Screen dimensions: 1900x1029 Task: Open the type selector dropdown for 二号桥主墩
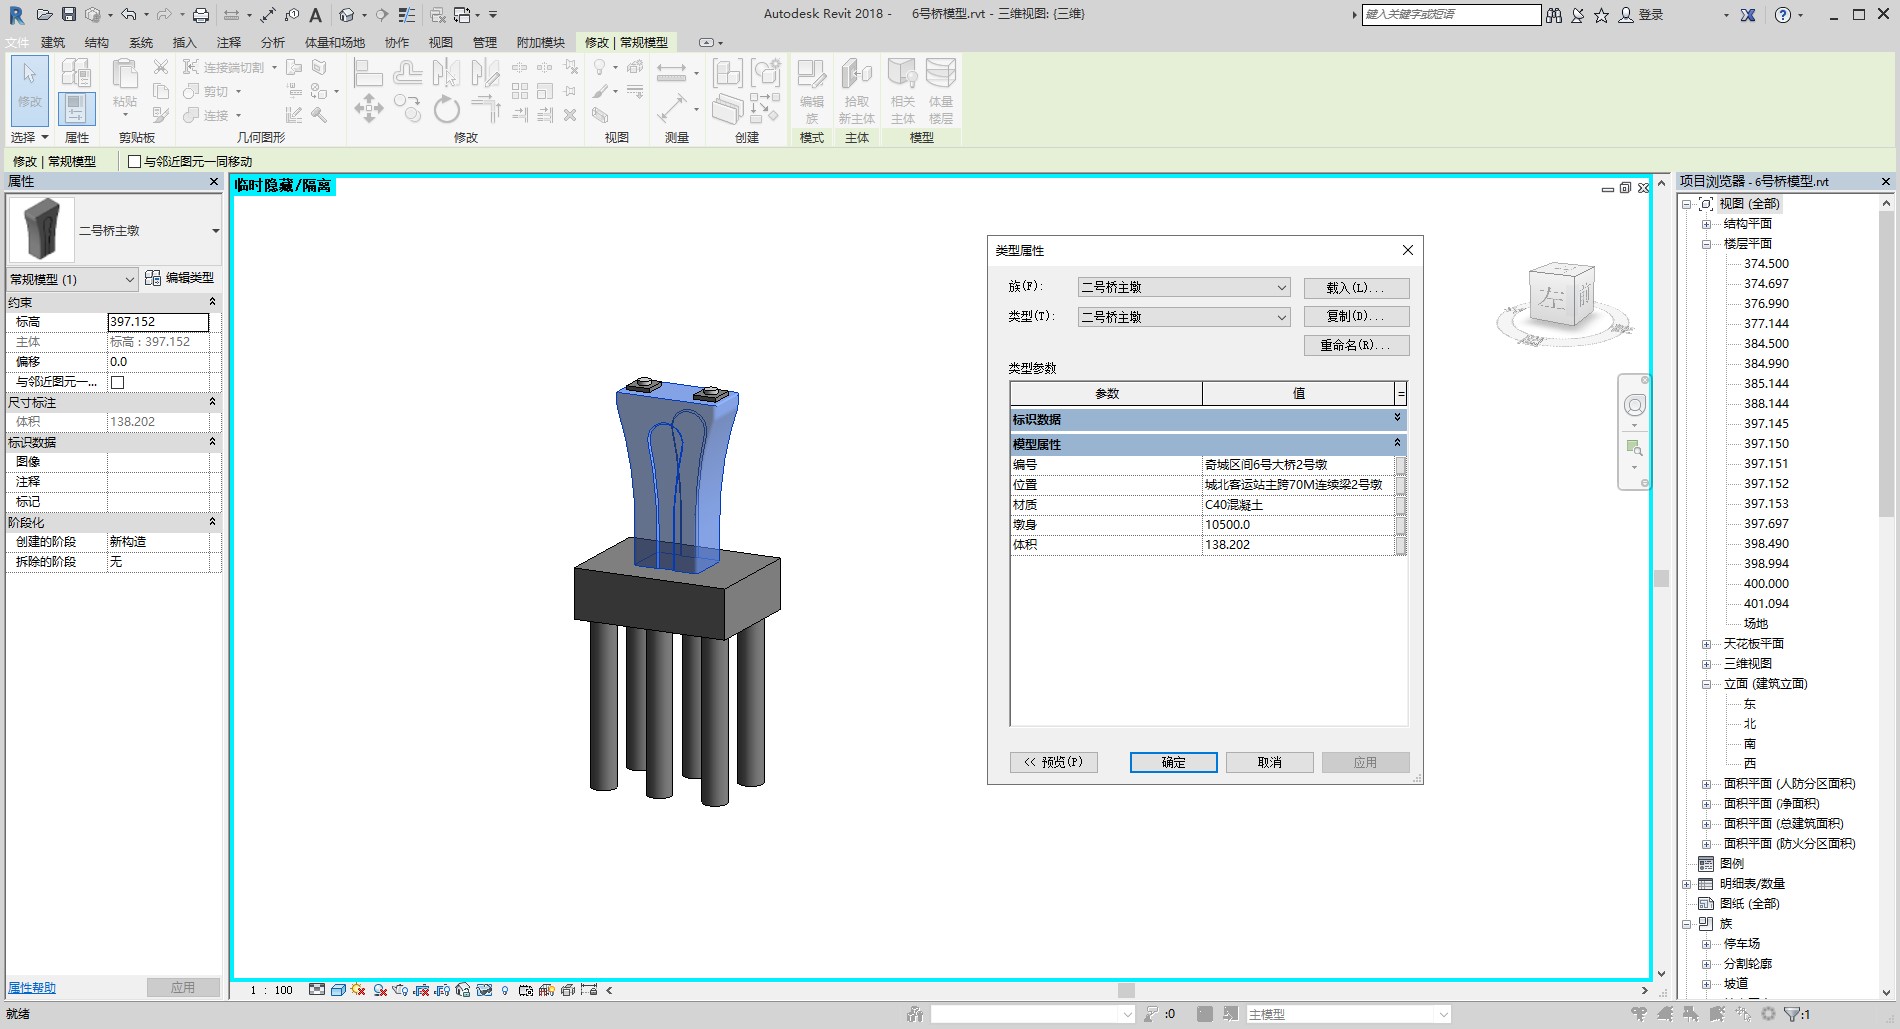pos(215,231)
